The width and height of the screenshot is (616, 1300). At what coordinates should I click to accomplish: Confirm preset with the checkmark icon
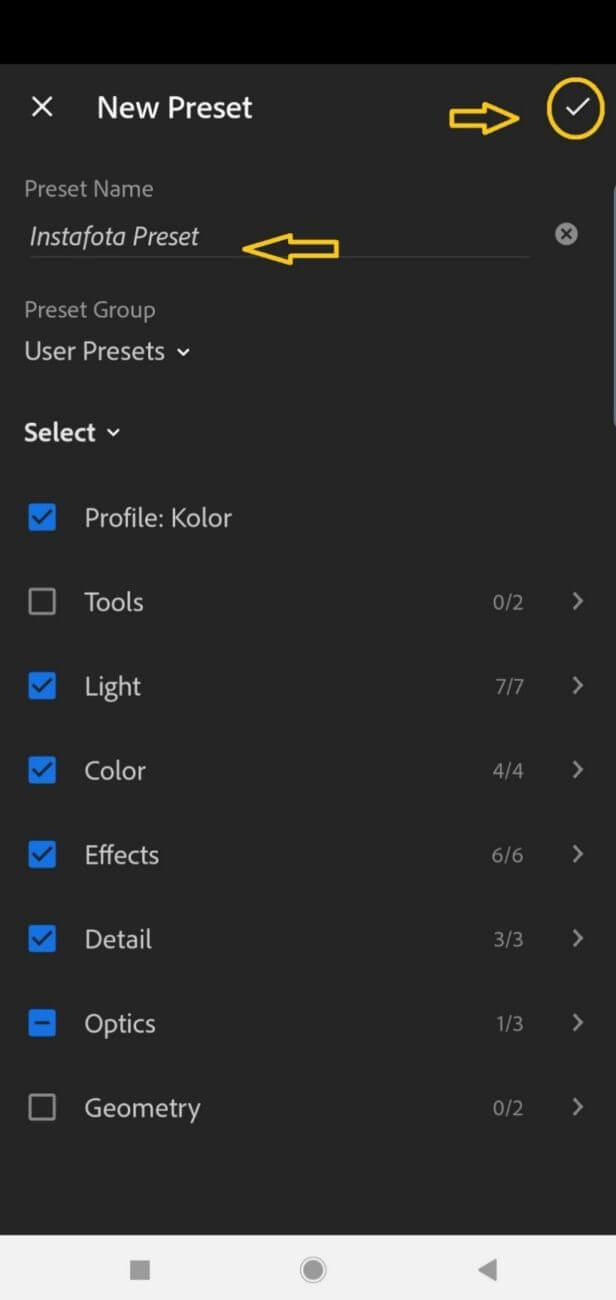point(576,107)
